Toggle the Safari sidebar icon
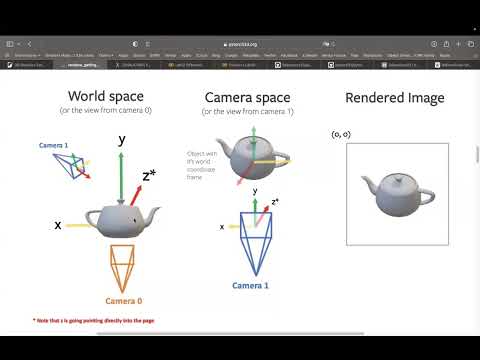 [10, 44]
